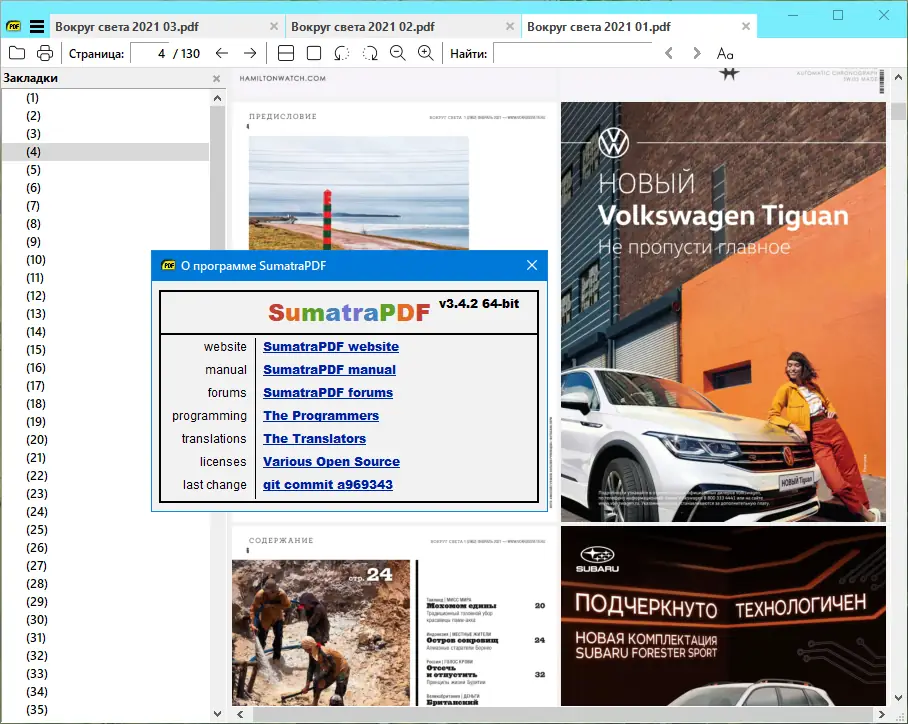Click the Содержание contents page
Viewport: 908px width, 724px height.
(394, 616)
